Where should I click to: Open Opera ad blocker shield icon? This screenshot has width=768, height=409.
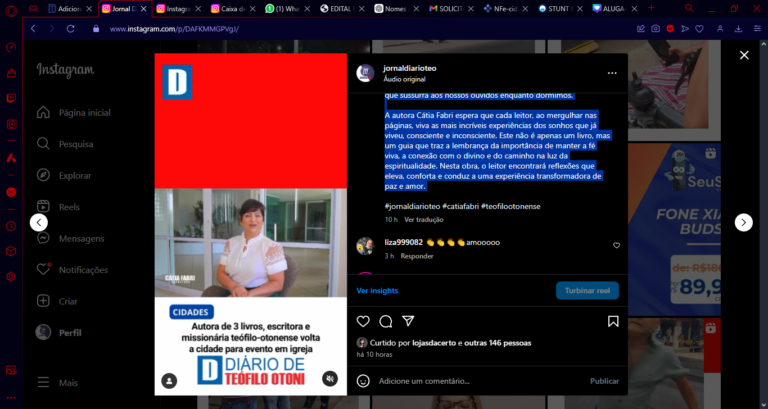[670, 29]
